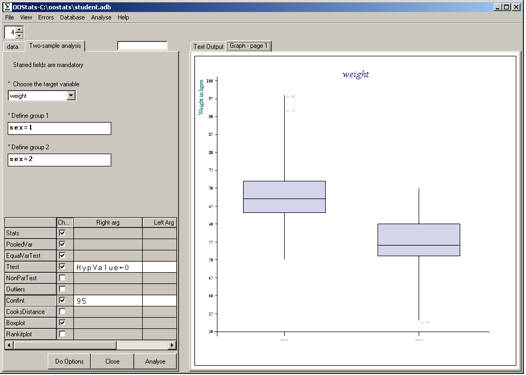Click the Analyse button

tap(155, 361)
